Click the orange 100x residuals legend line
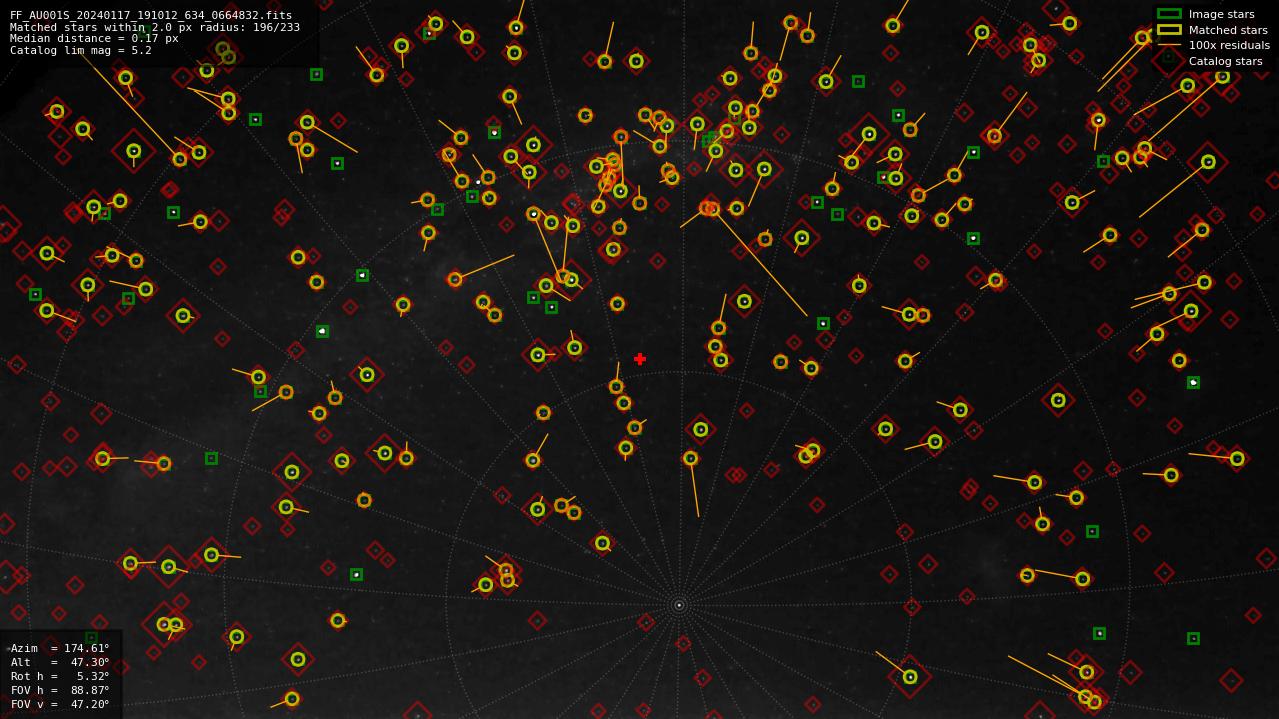The image size is (1279, 719). coord(1169,45)
